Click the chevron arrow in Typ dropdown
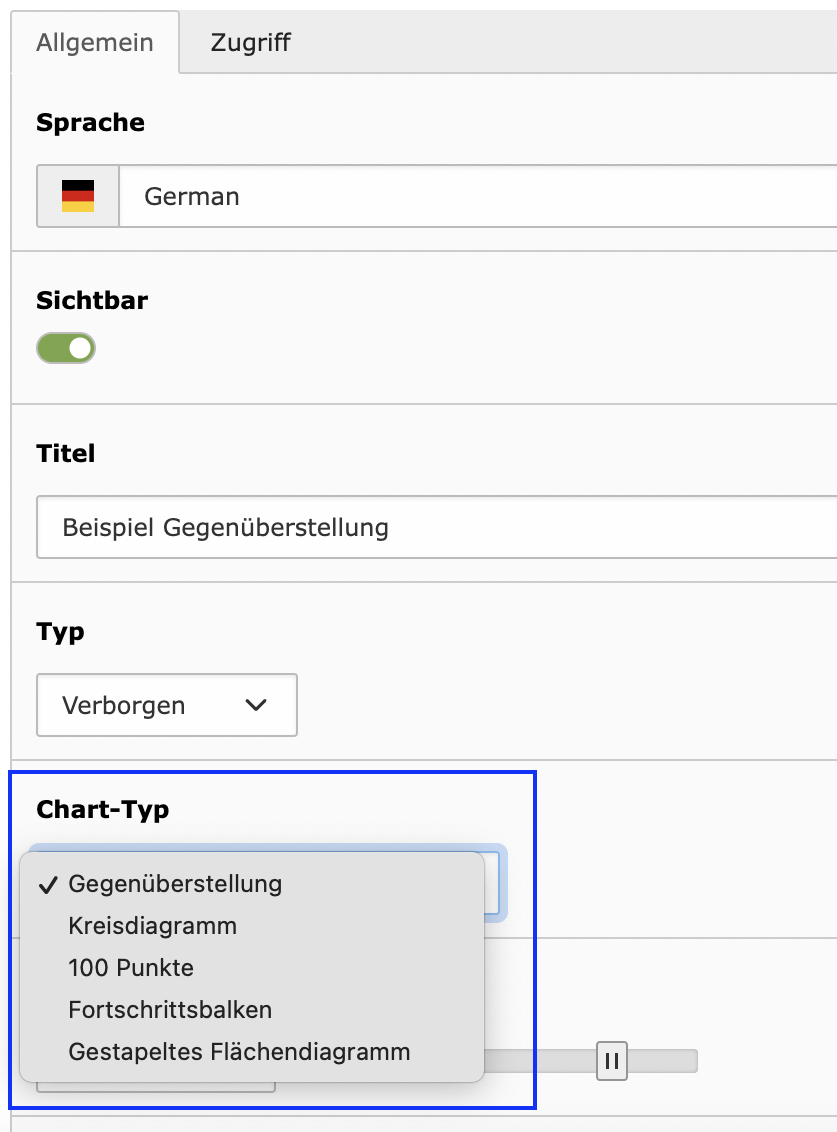837x1132 pixels. coord(256,705)
